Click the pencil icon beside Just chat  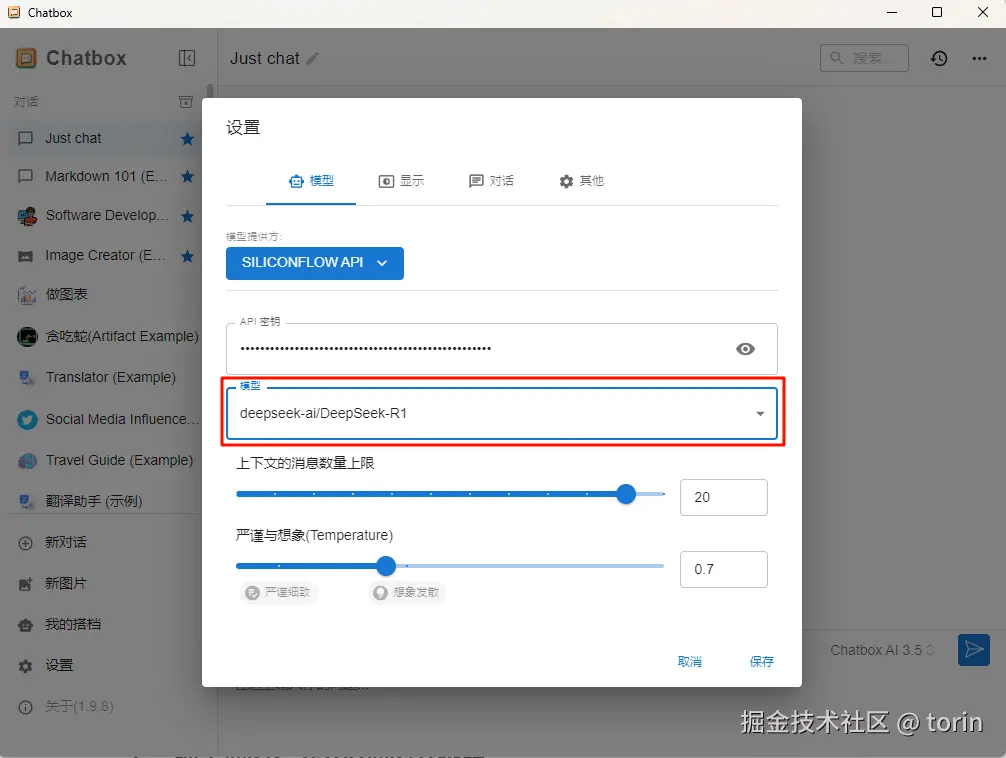pos(312,58)
